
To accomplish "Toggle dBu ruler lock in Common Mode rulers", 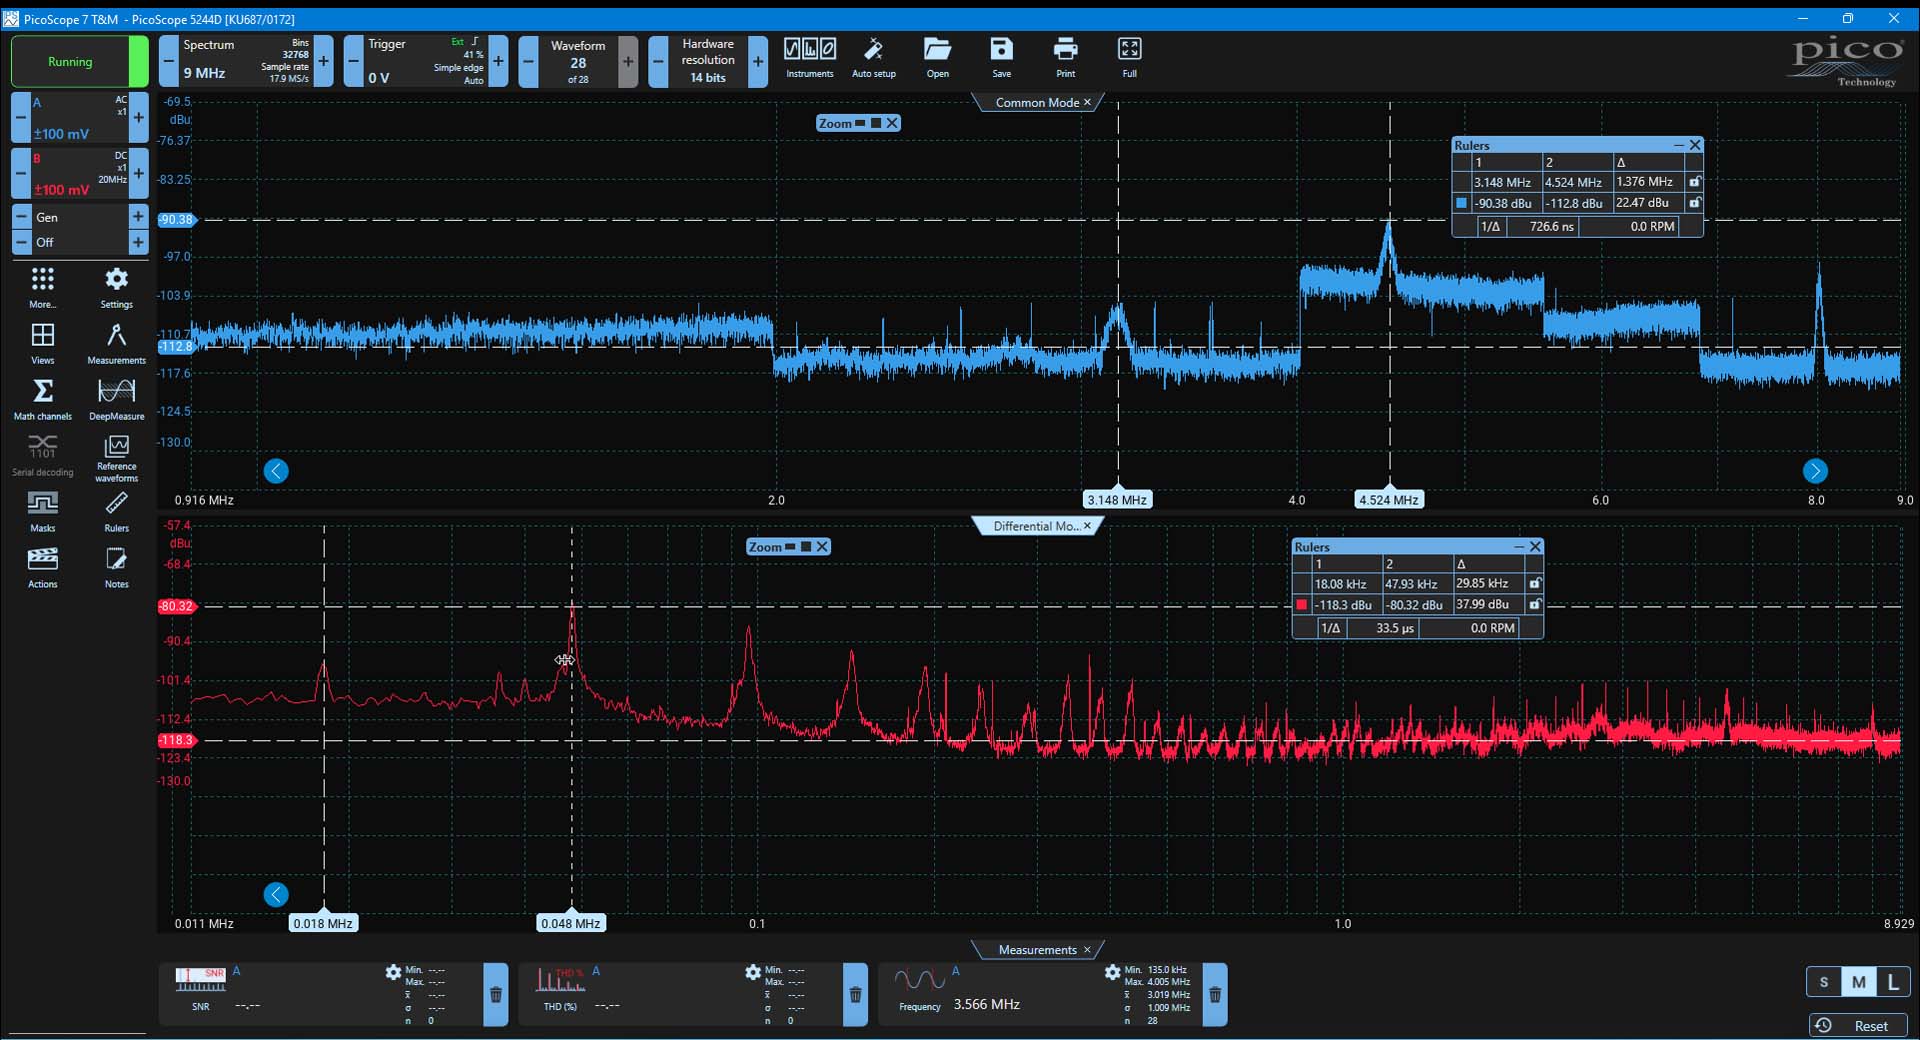I will click(1694, 203).
